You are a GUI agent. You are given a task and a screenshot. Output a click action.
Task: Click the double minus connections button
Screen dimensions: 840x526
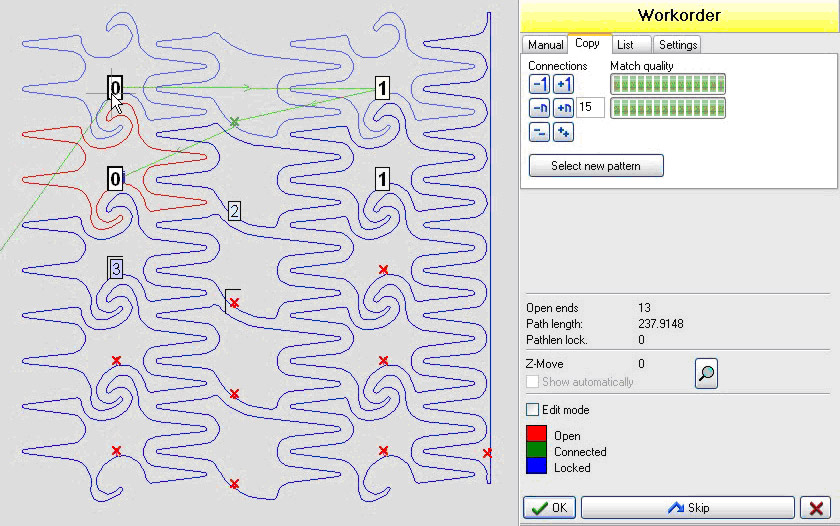coord(539,132)
